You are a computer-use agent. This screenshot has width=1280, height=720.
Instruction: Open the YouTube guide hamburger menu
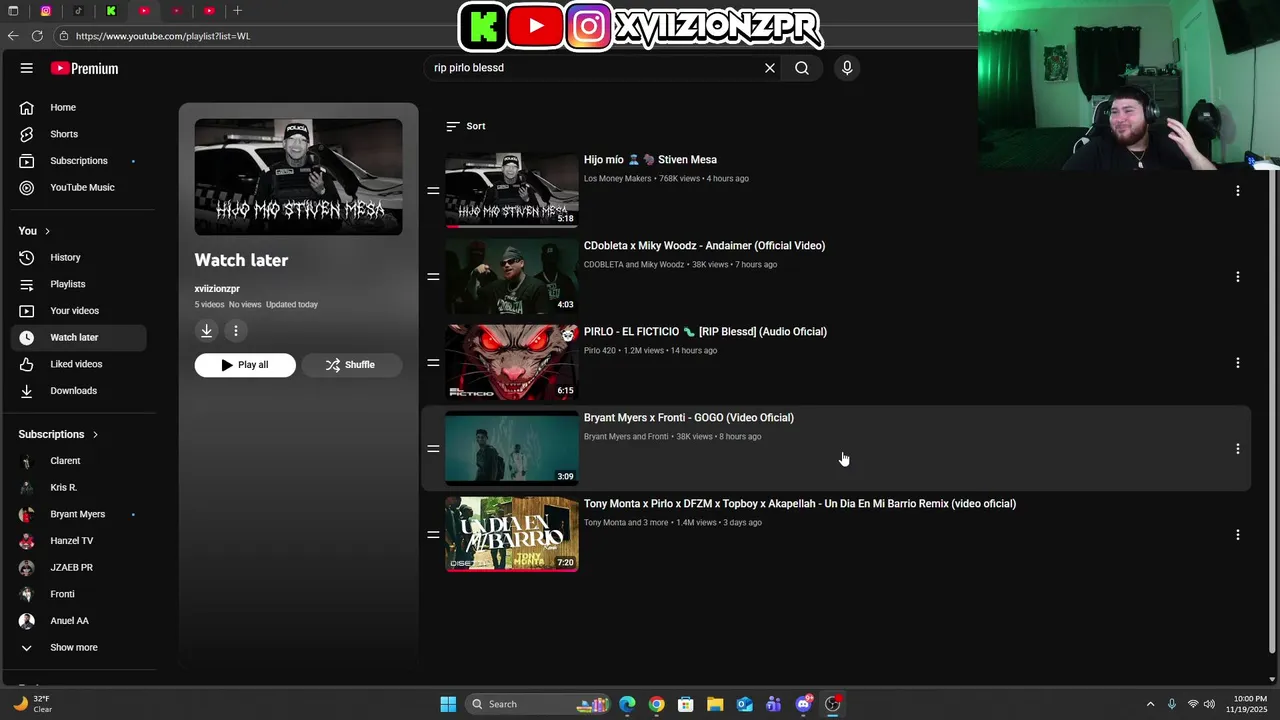pos(27,68)
